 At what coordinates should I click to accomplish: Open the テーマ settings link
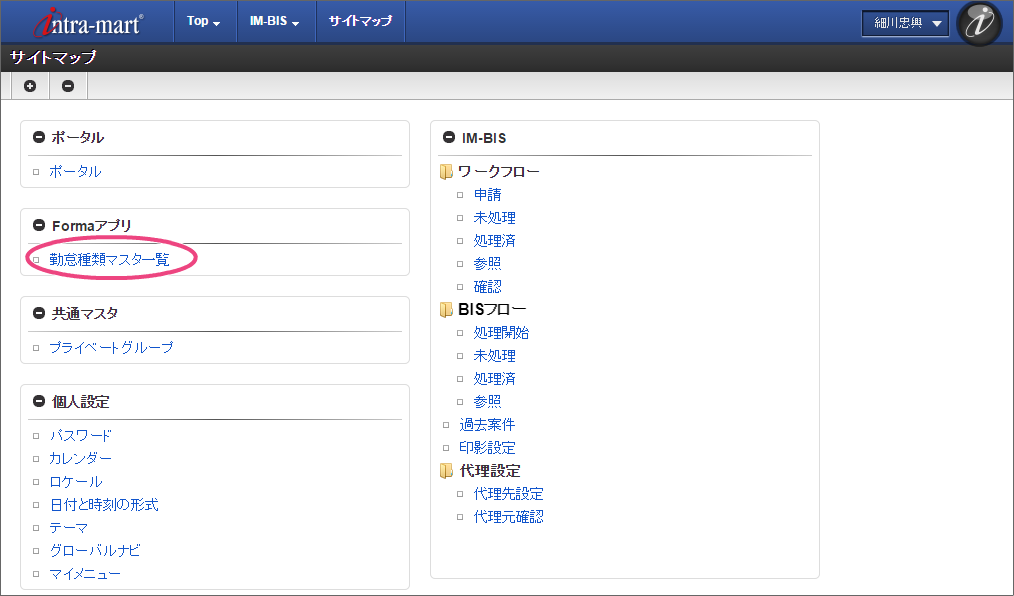point(69,527)
